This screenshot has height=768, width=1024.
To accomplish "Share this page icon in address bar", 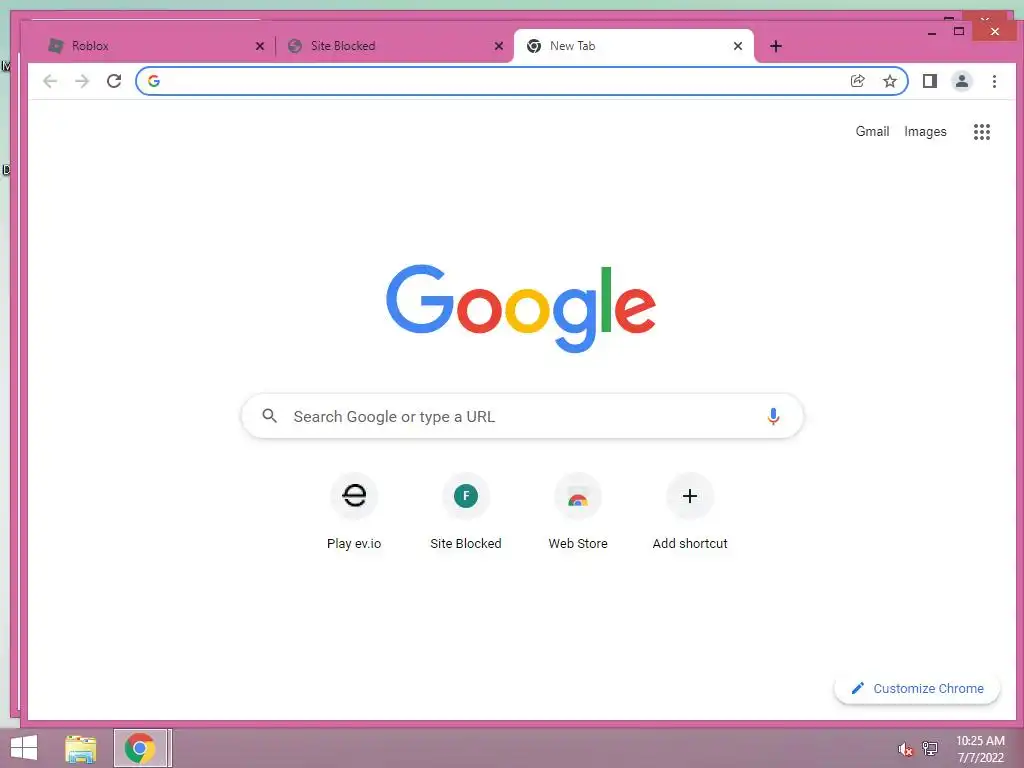I will (x=857, y=81).
